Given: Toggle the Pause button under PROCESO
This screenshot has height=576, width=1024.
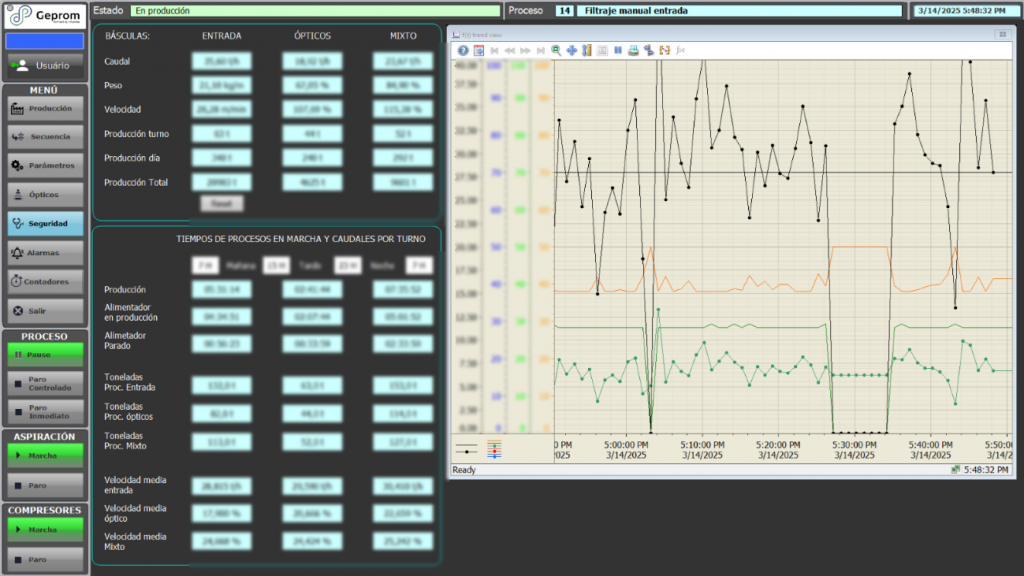Looking at the screenshot, I should tap(45, 354).
